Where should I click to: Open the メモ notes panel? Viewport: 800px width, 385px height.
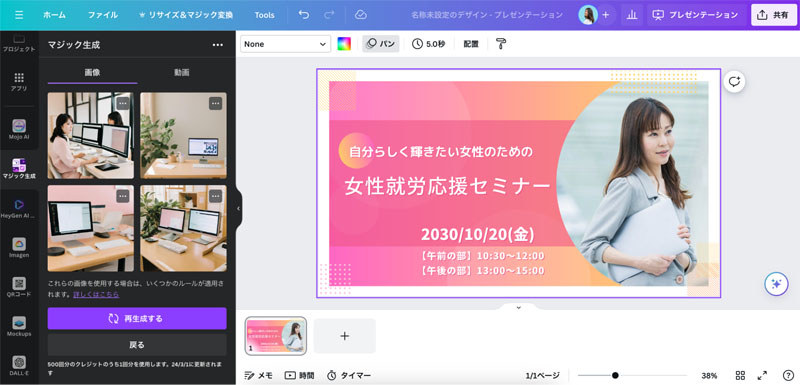point(258,375)
